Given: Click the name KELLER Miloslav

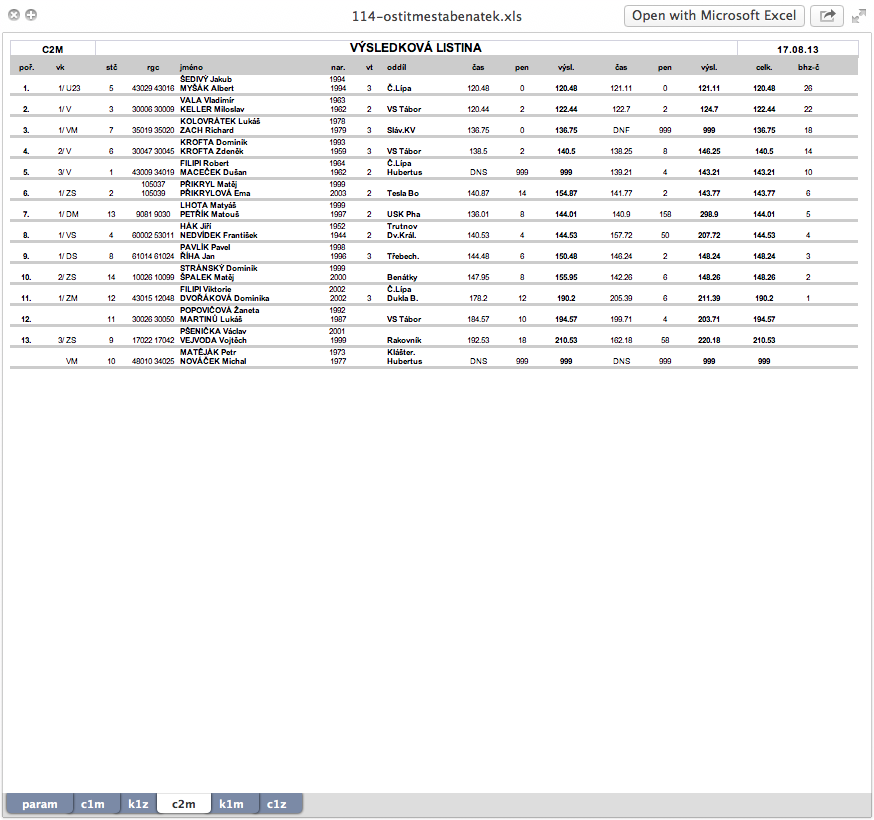Looking at the screenshot, I should tap(212, 109).
